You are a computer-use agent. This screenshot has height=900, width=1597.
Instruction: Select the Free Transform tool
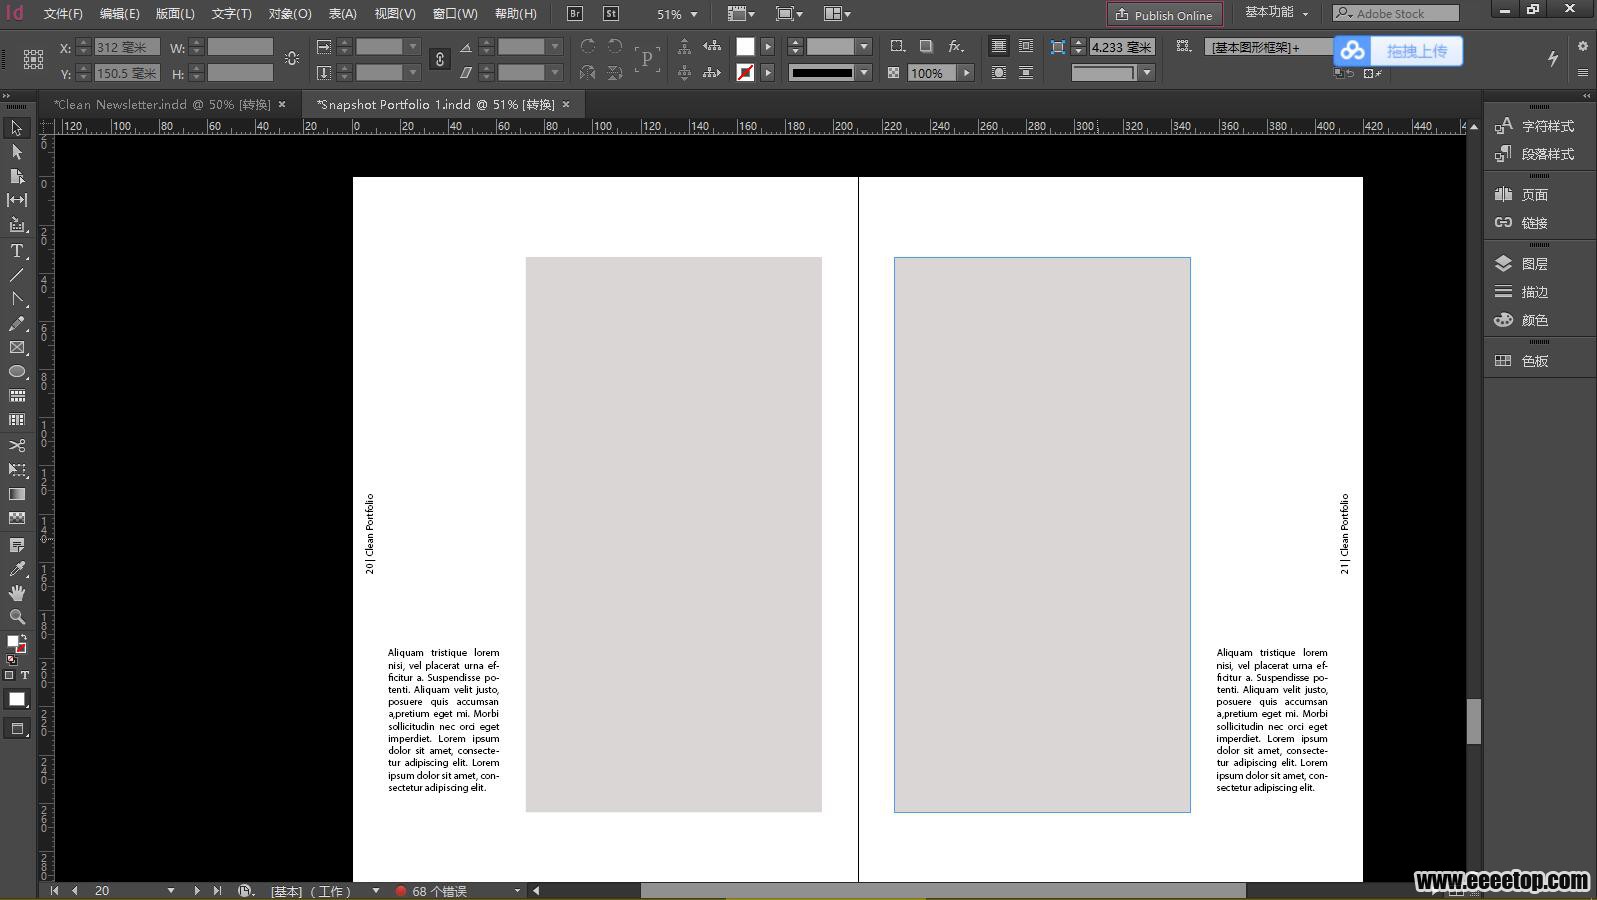17,470
